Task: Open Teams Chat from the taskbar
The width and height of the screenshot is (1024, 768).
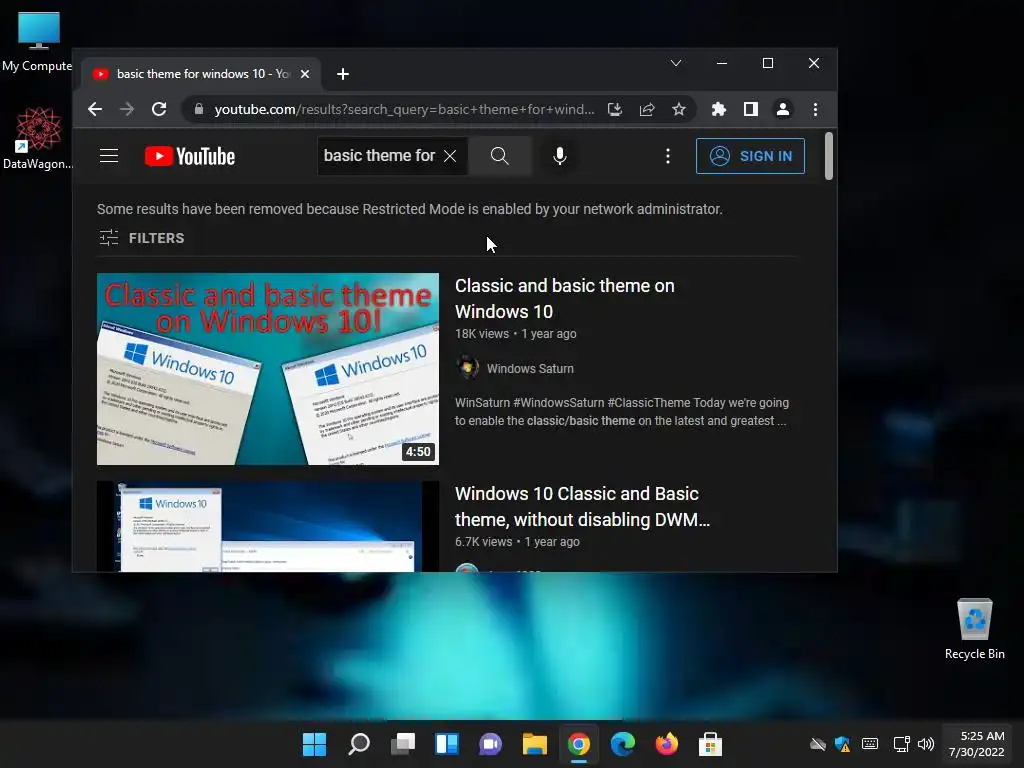Action: 490,744
